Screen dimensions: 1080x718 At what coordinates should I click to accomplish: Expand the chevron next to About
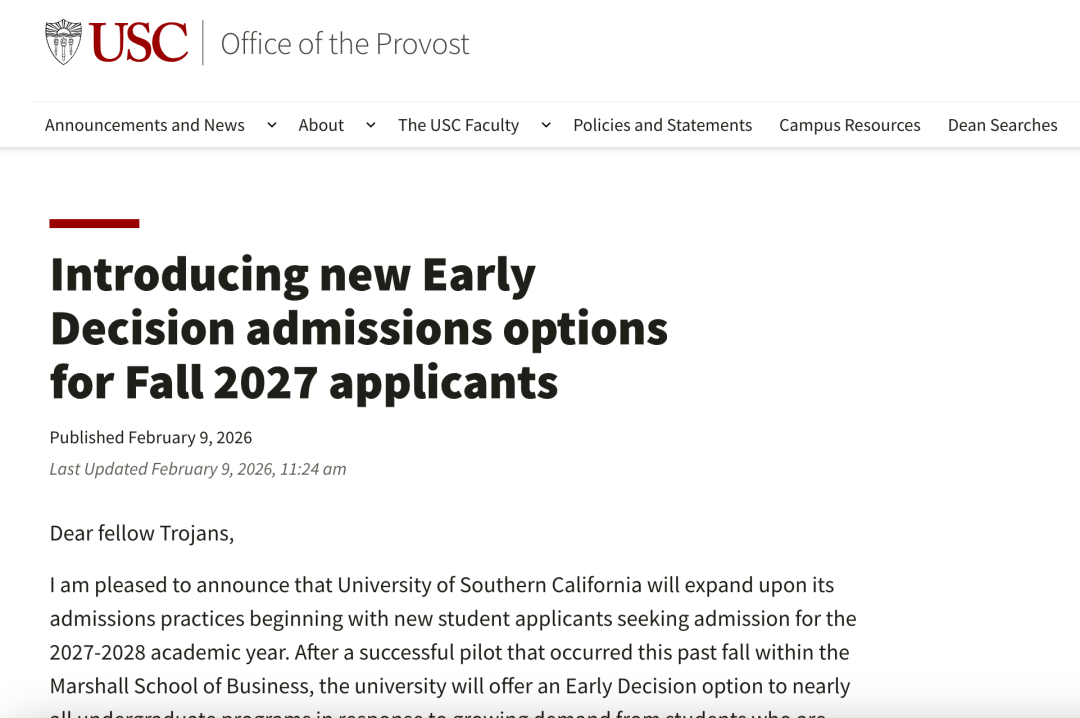(x=370, y=125)
